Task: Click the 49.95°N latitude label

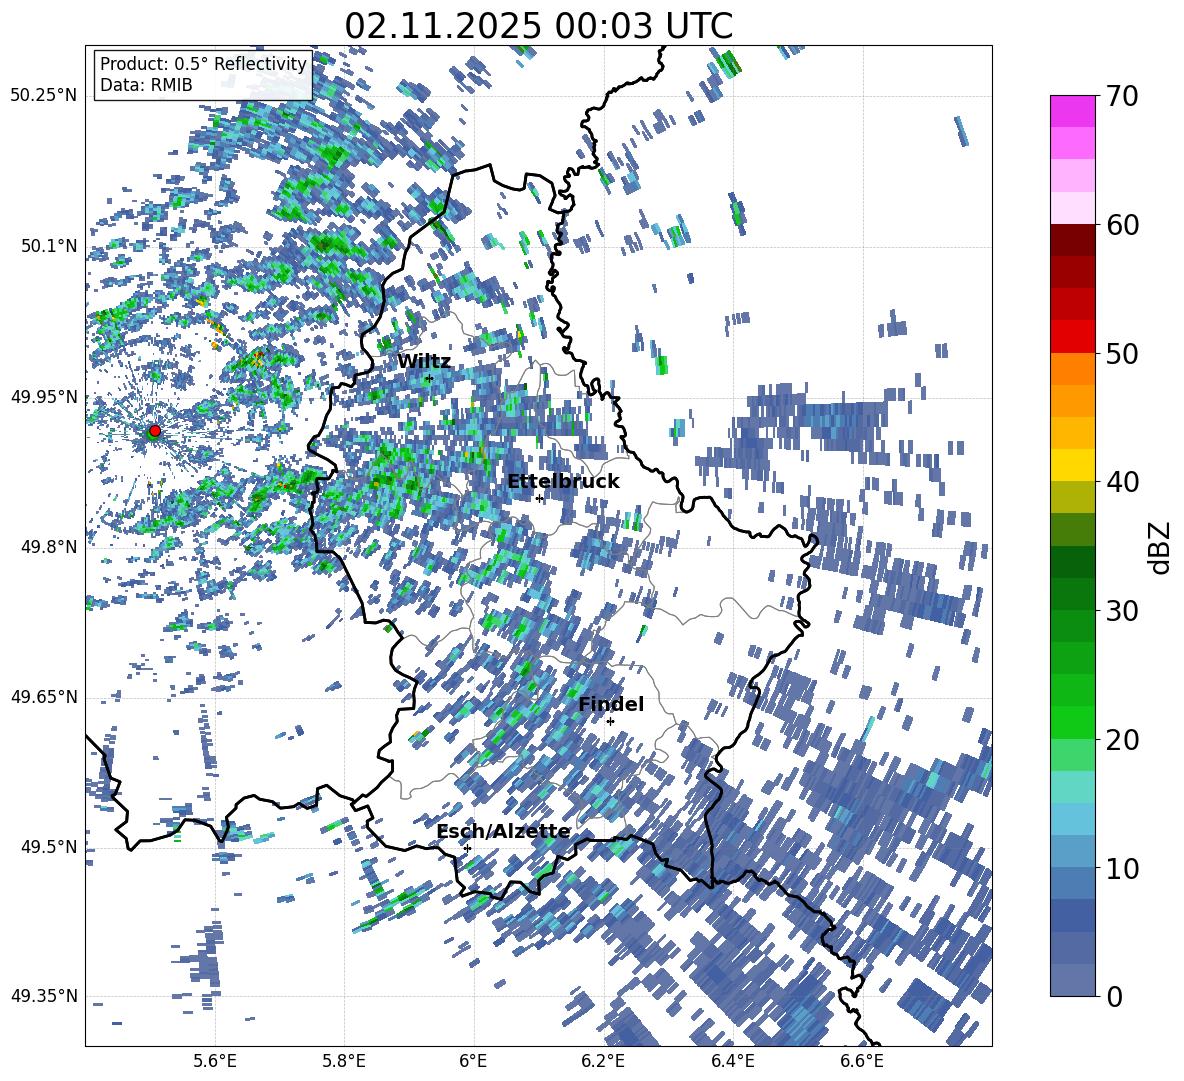Action: (44, 396)
